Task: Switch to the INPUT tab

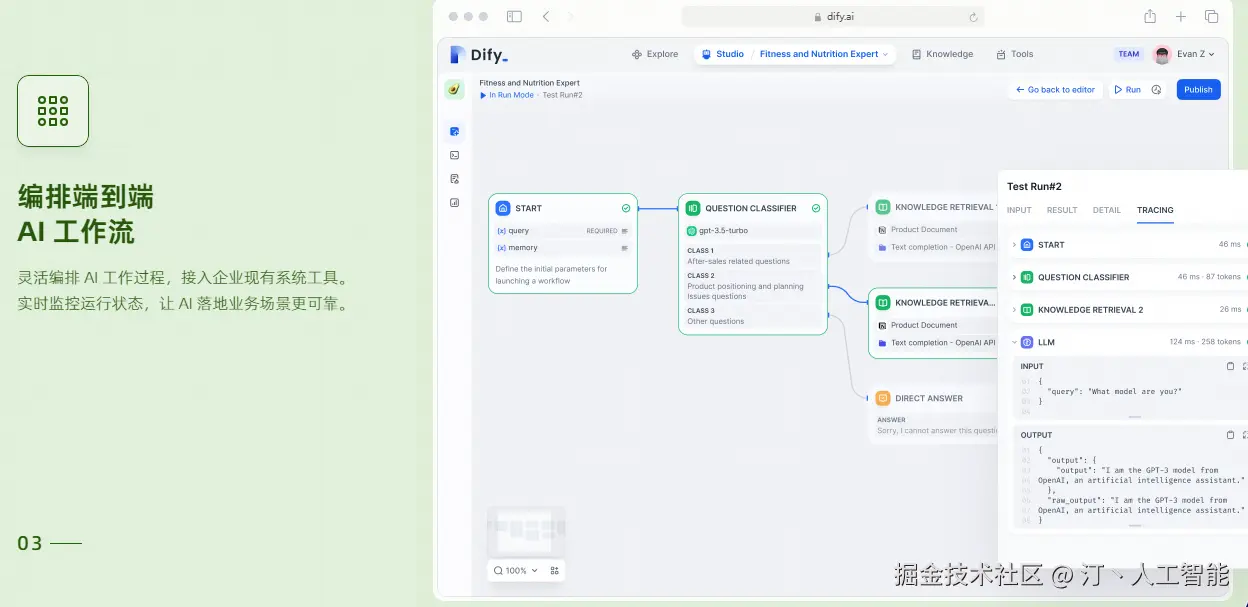Action: point(1019,211)
